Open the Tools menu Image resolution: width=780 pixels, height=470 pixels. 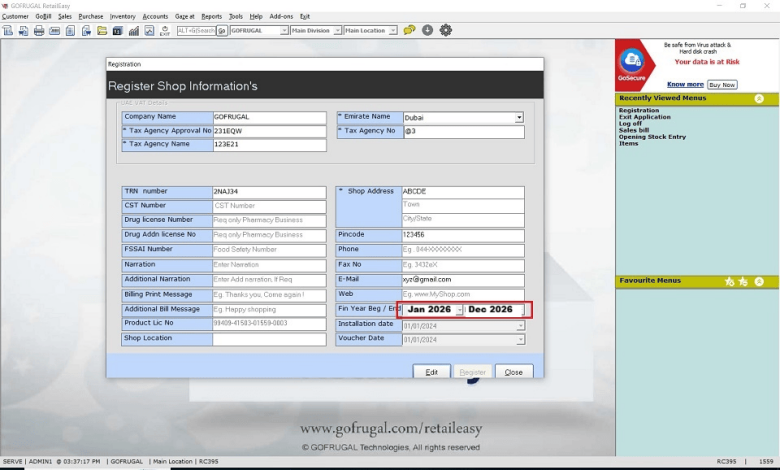(235, 16)
